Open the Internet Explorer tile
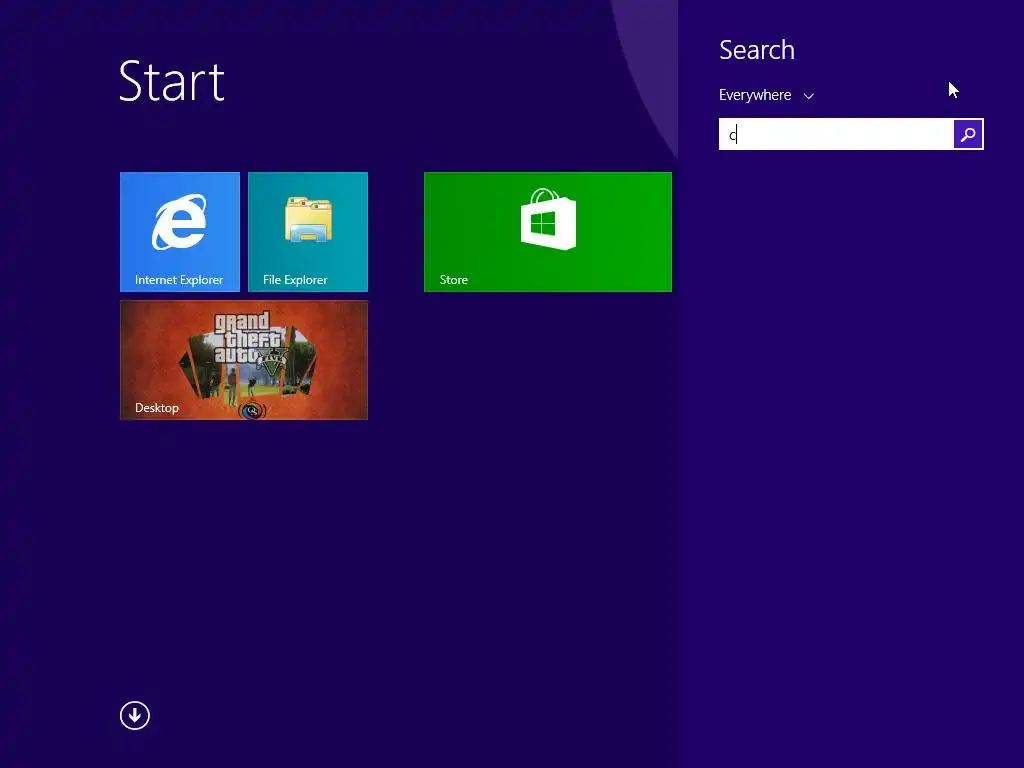The width and height of the screenshot is (1024, 768). pyautogui.click(x=180, y=232)
